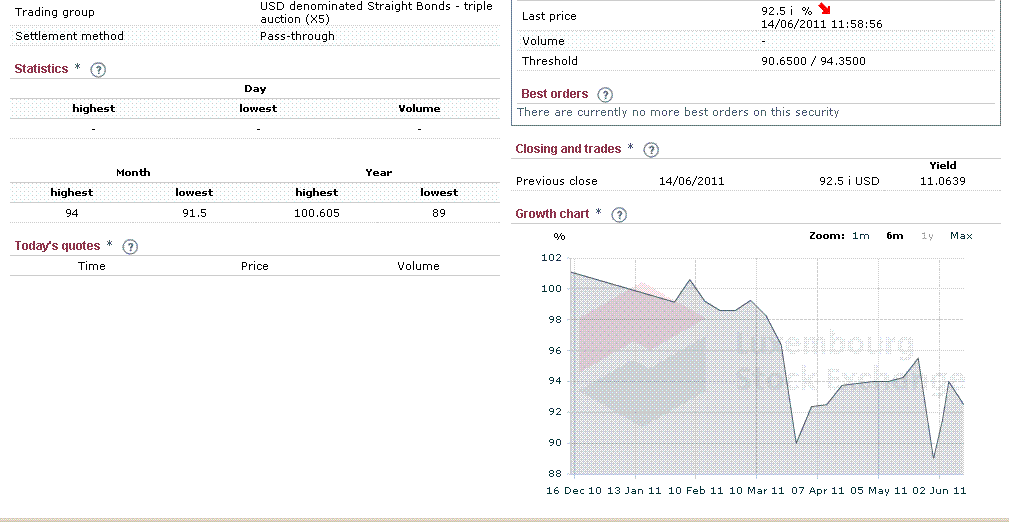
Task: Select the Best orders heading
Action: (554, 94)
